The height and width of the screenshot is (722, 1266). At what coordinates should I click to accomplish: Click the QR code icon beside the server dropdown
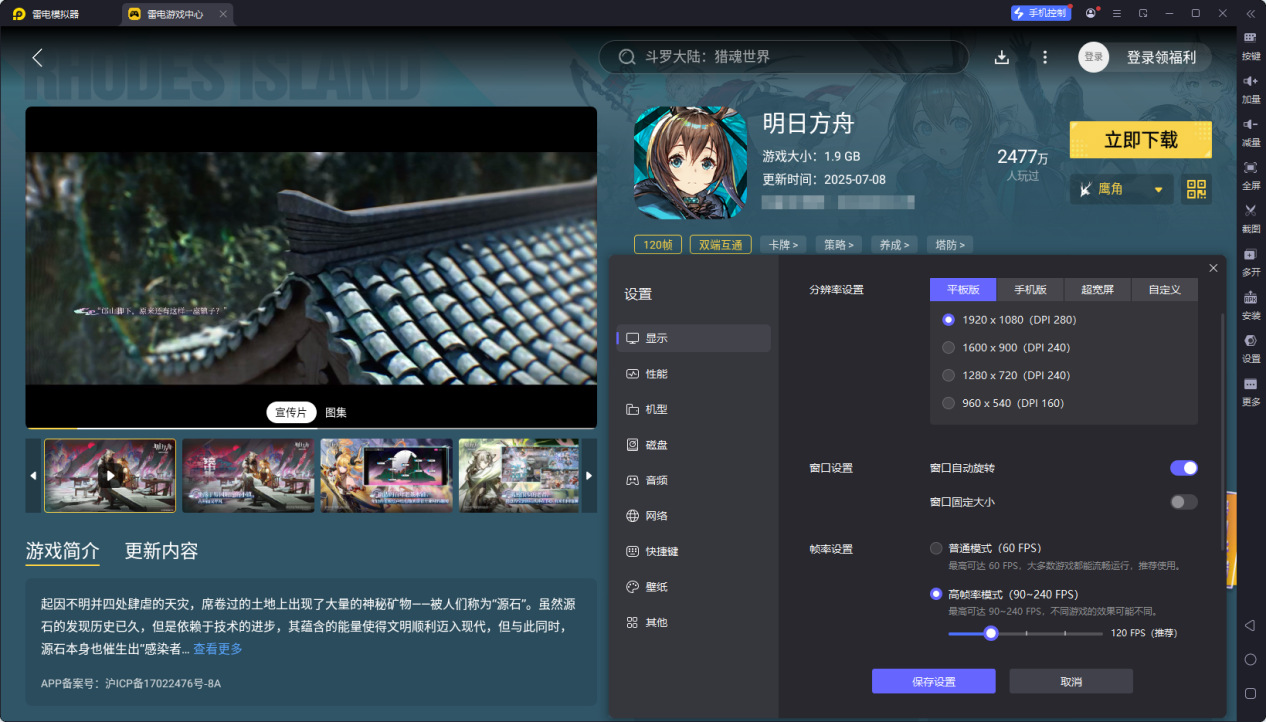1197,188
